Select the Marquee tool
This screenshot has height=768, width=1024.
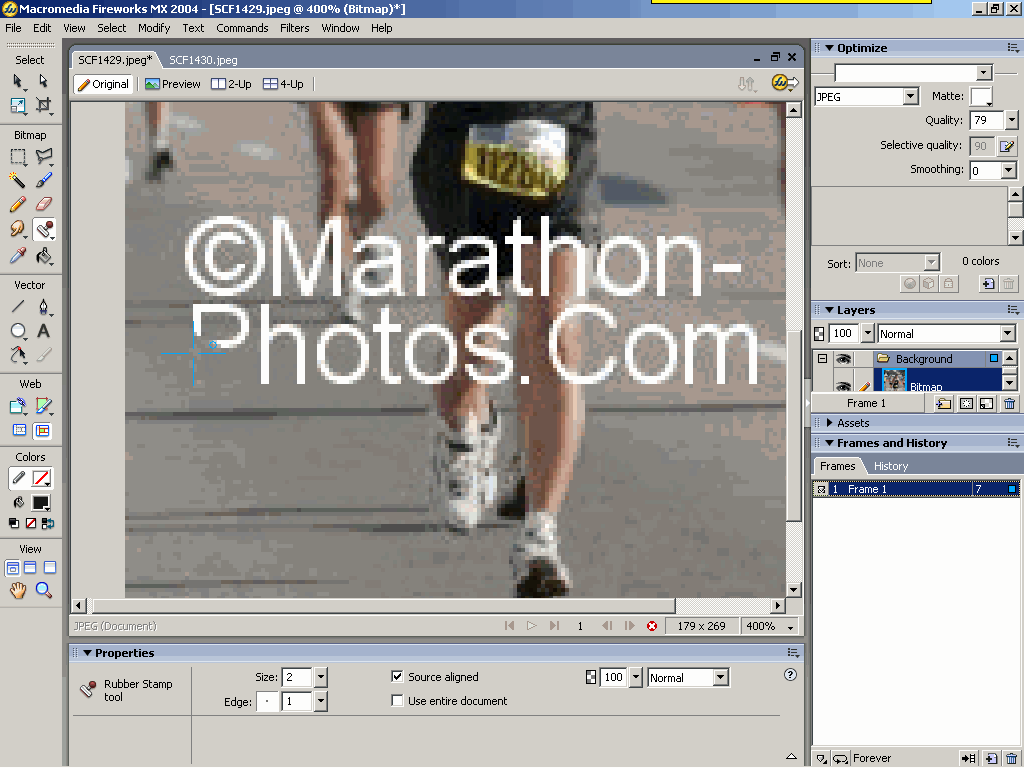pos(18,156)
